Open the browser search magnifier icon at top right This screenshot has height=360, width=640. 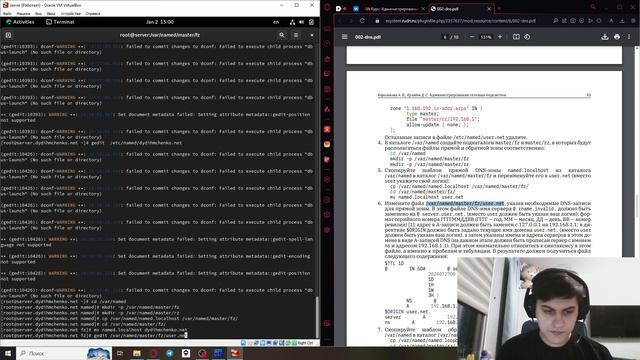coord(593,7)
